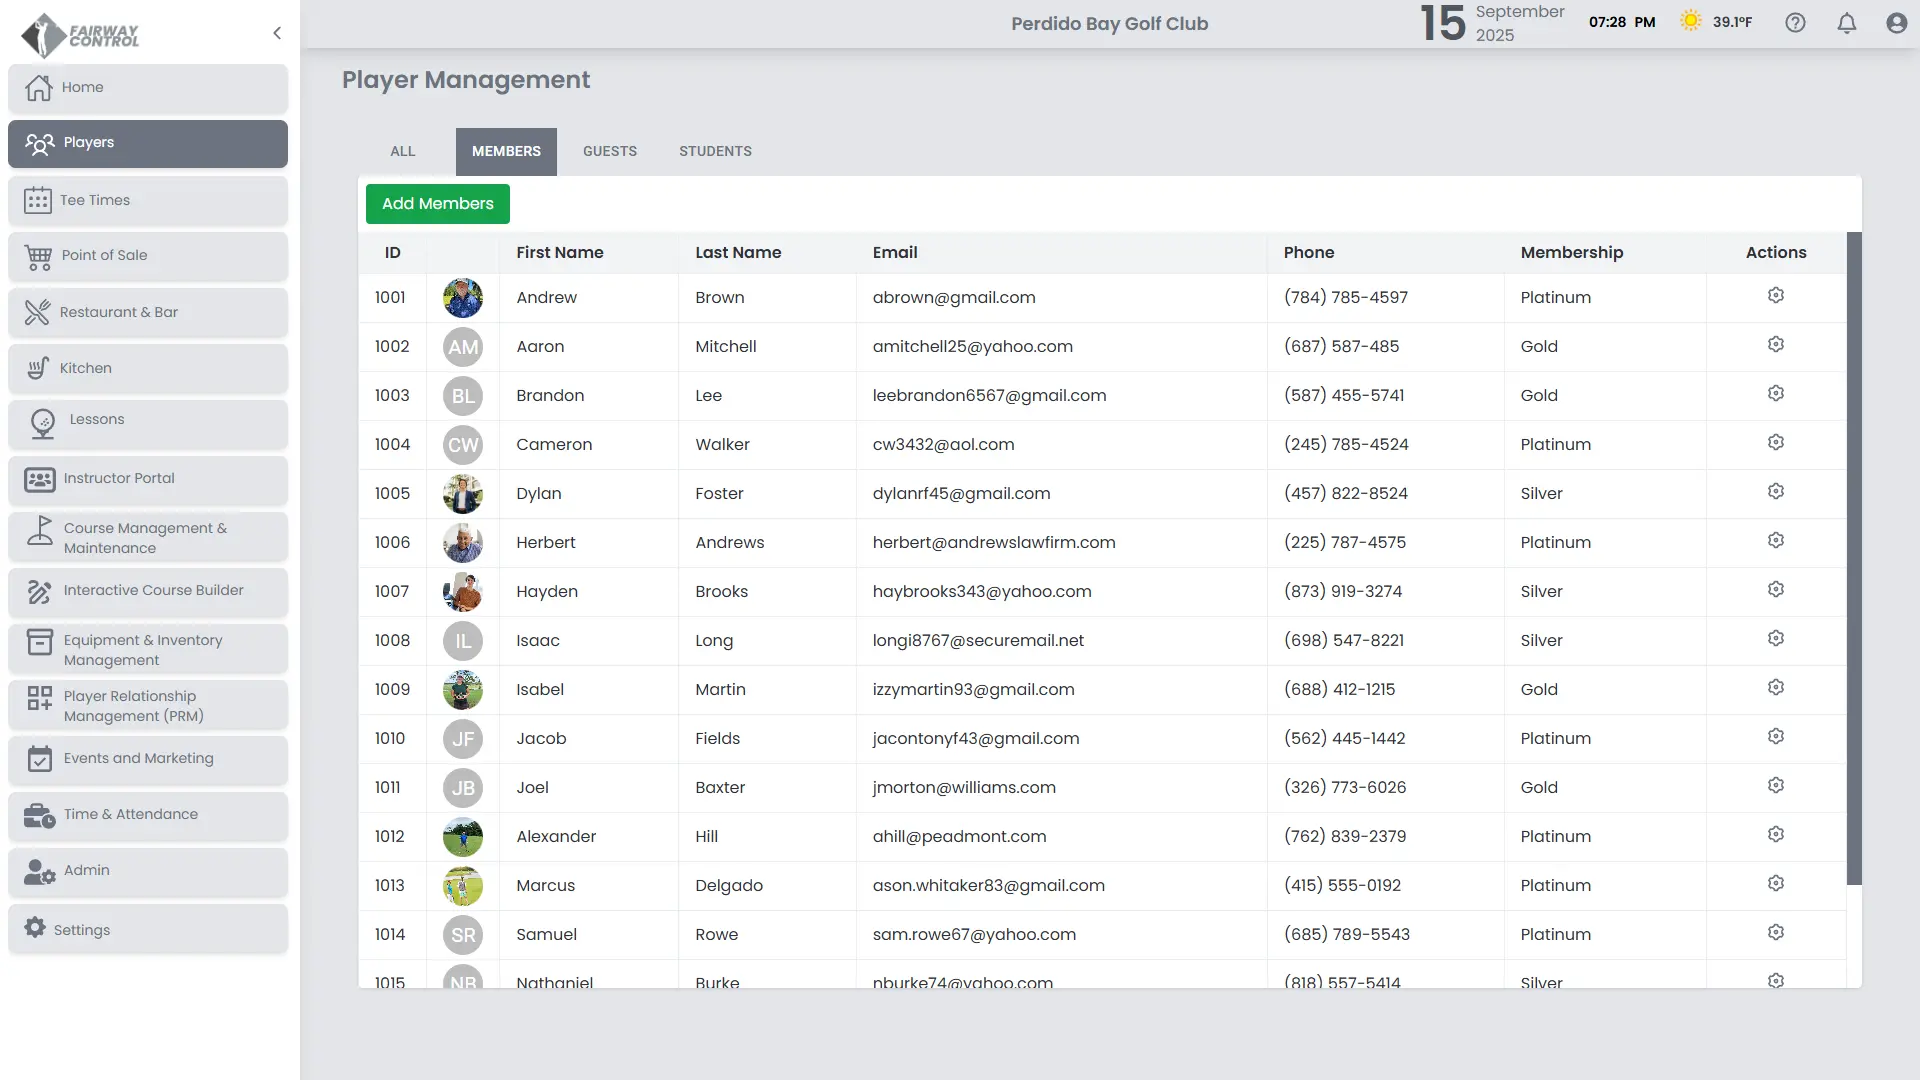Switch to the GUESTS tab
The image size is (1920, 1080).
click(x=609, y=151)
